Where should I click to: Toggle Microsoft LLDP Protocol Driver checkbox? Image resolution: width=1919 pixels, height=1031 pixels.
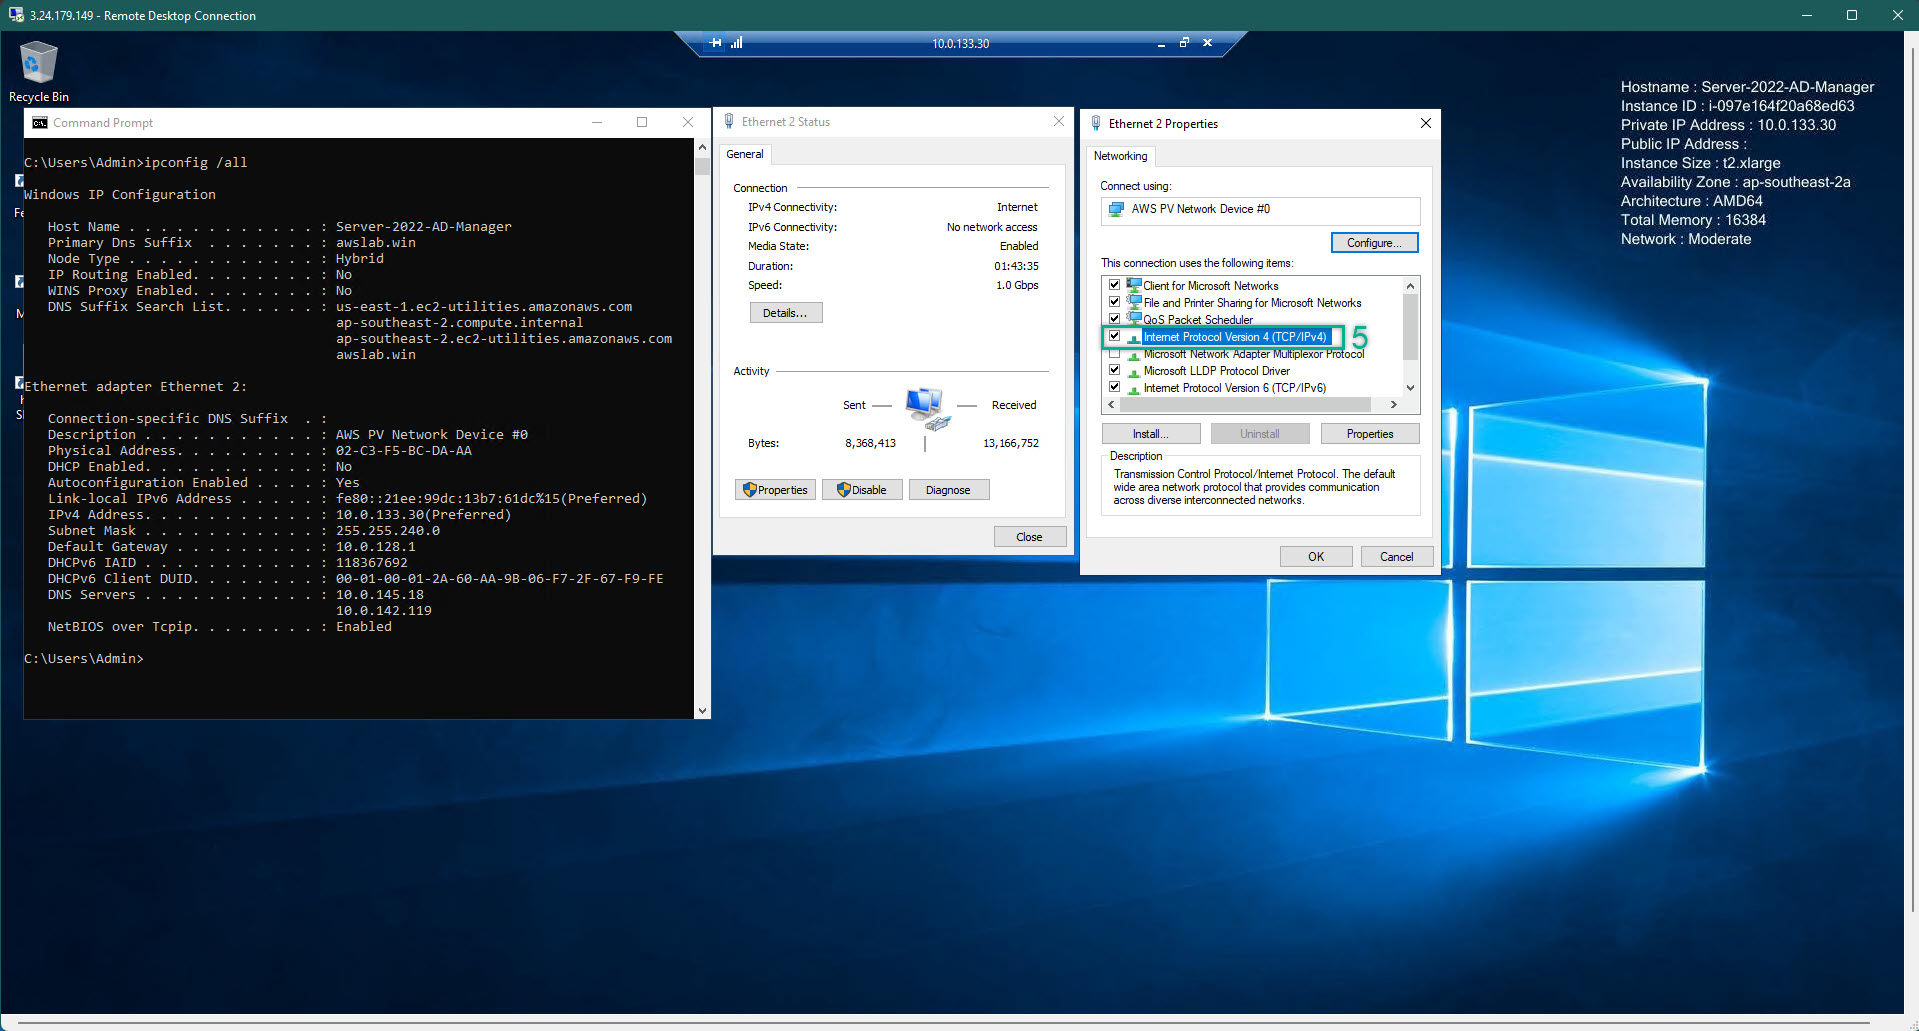pyautogui.click(x=1114, y=371)
